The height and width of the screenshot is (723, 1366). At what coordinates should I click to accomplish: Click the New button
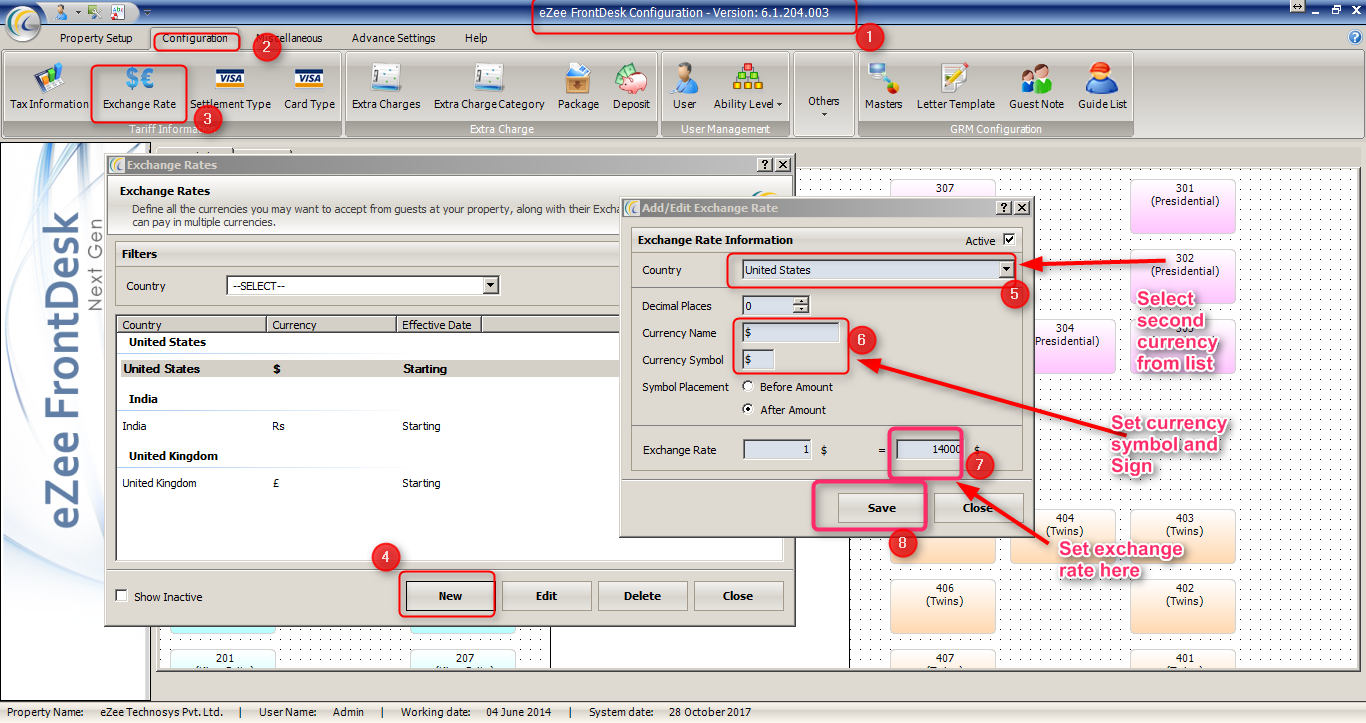[x=450, y=596]
